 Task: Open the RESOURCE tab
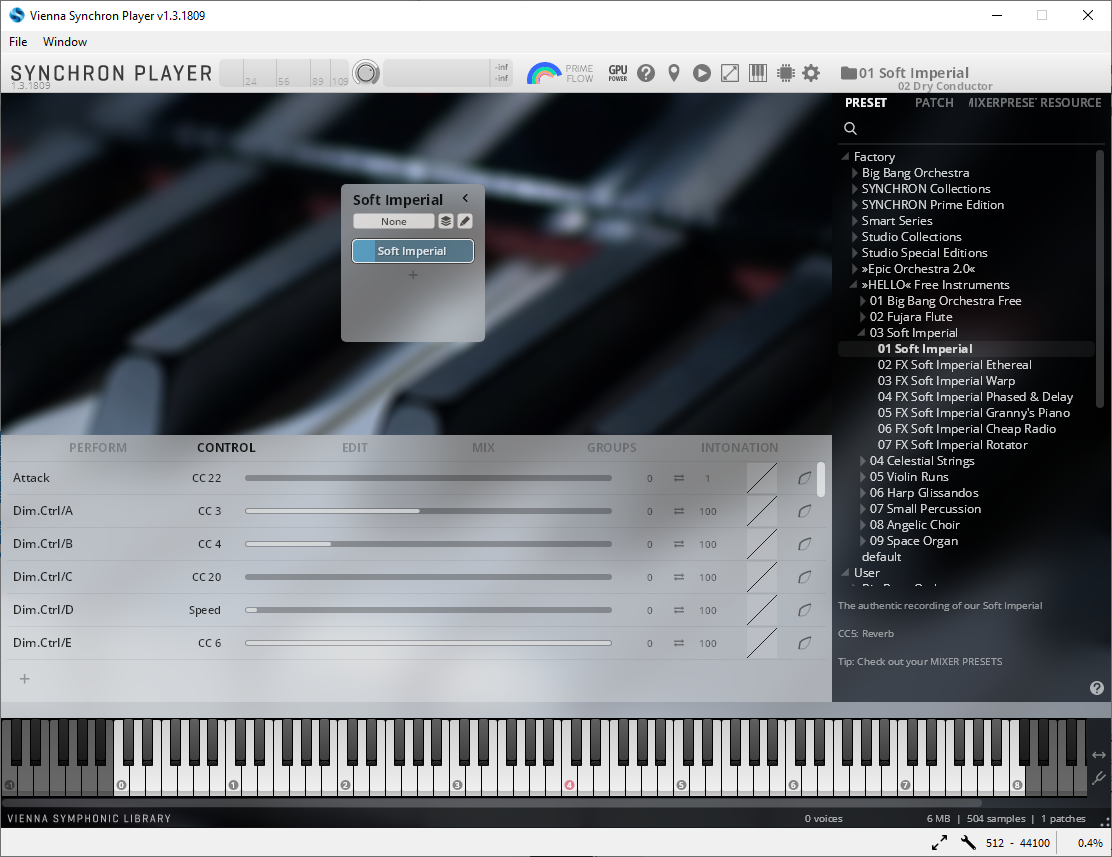(x=1070, y=103)
